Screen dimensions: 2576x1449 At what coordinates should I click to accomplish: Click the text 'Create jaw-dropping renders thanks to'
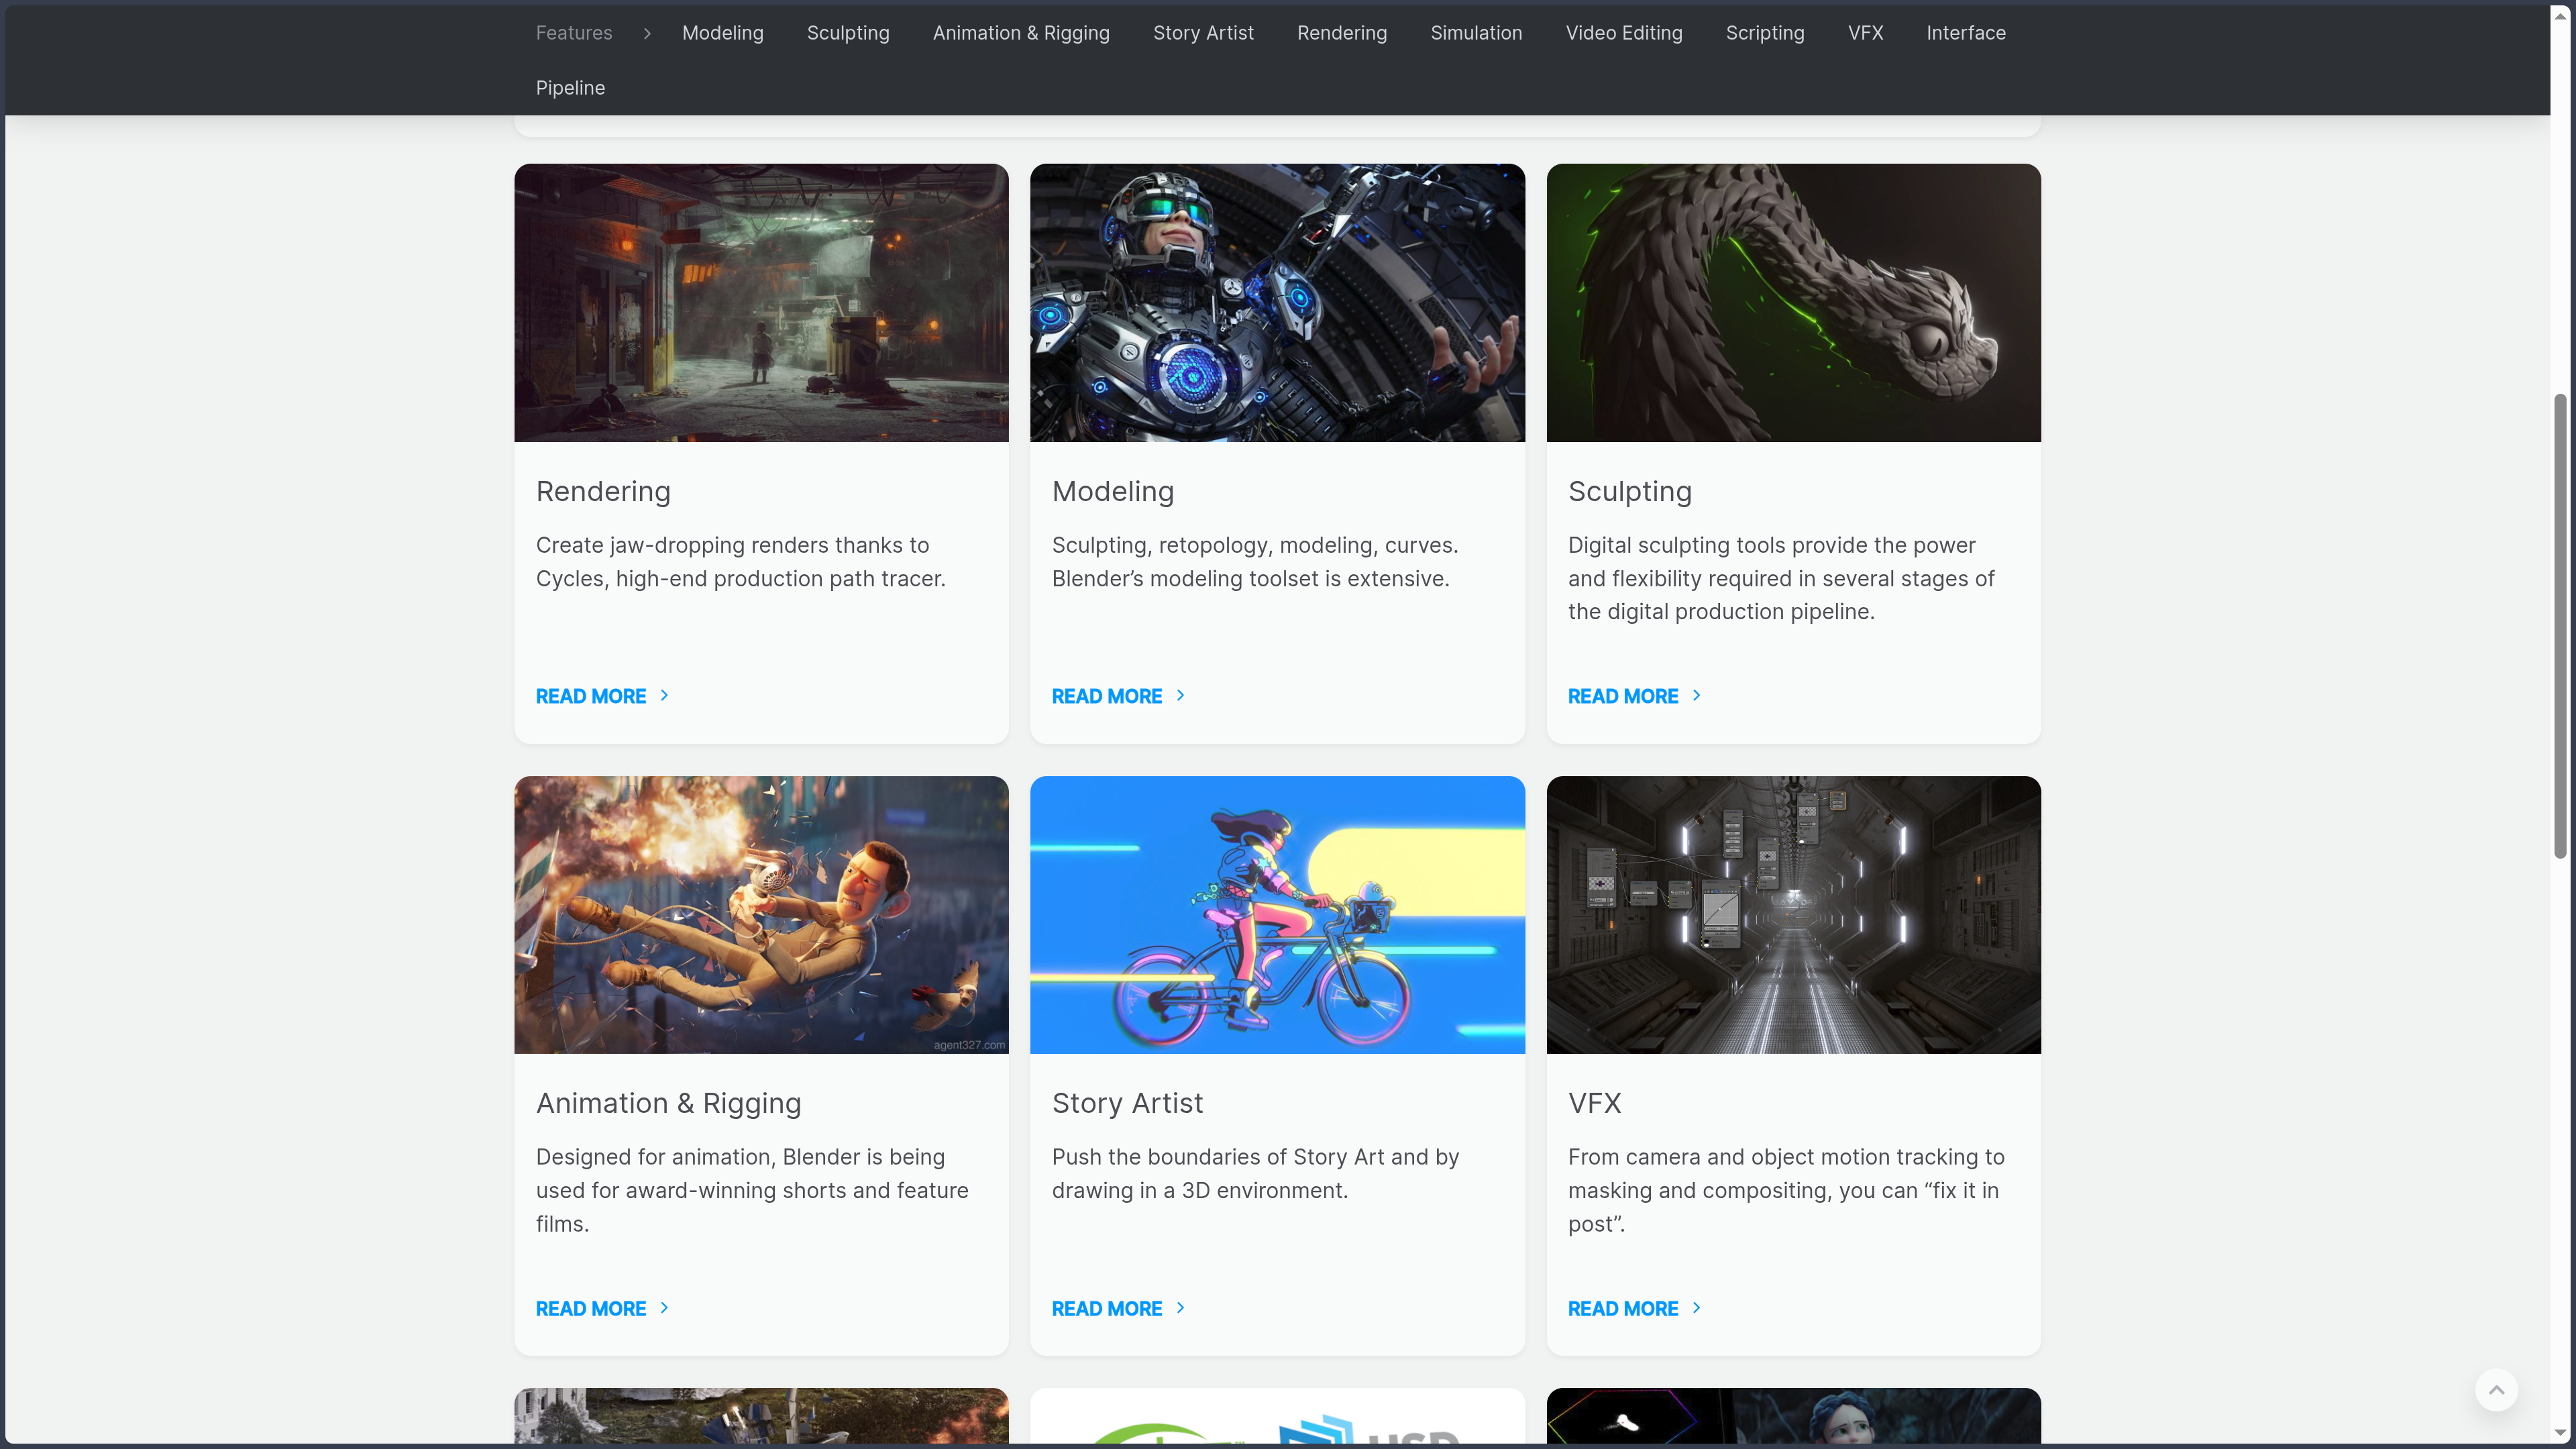click(x=732, y=546)
